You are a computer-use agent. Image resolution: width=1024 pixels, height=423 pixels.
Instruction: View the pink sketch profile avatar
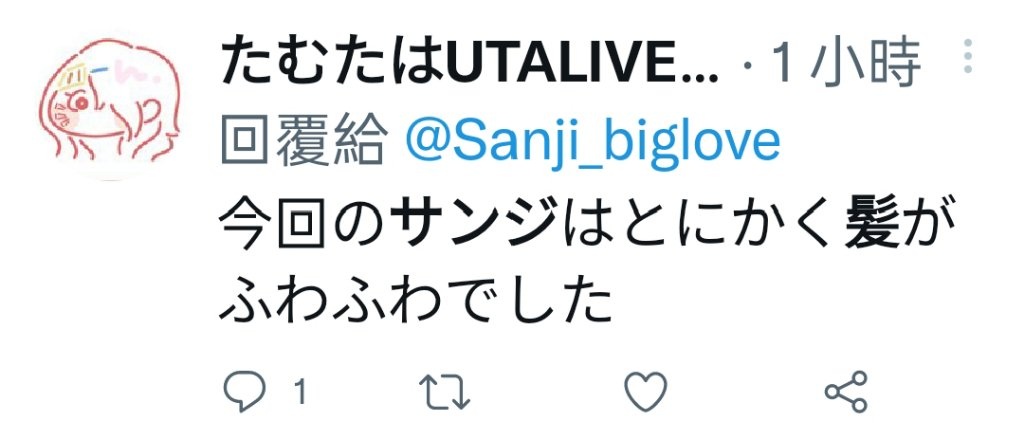tap(110, 108)
